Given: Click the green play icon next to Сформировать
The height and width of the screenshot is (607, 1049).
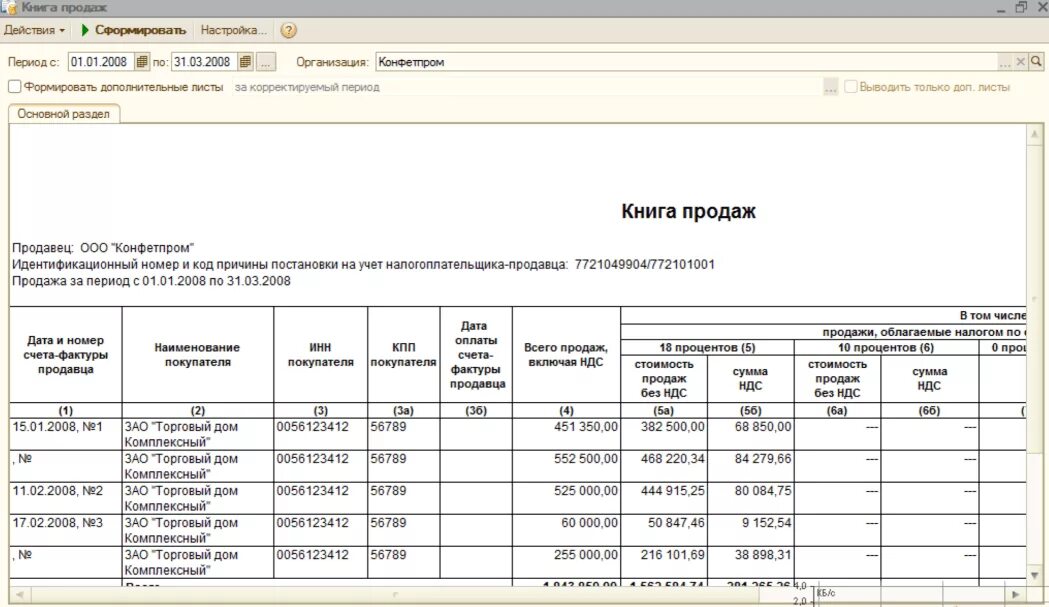Looking at the screenshot, I should (85, 30).
